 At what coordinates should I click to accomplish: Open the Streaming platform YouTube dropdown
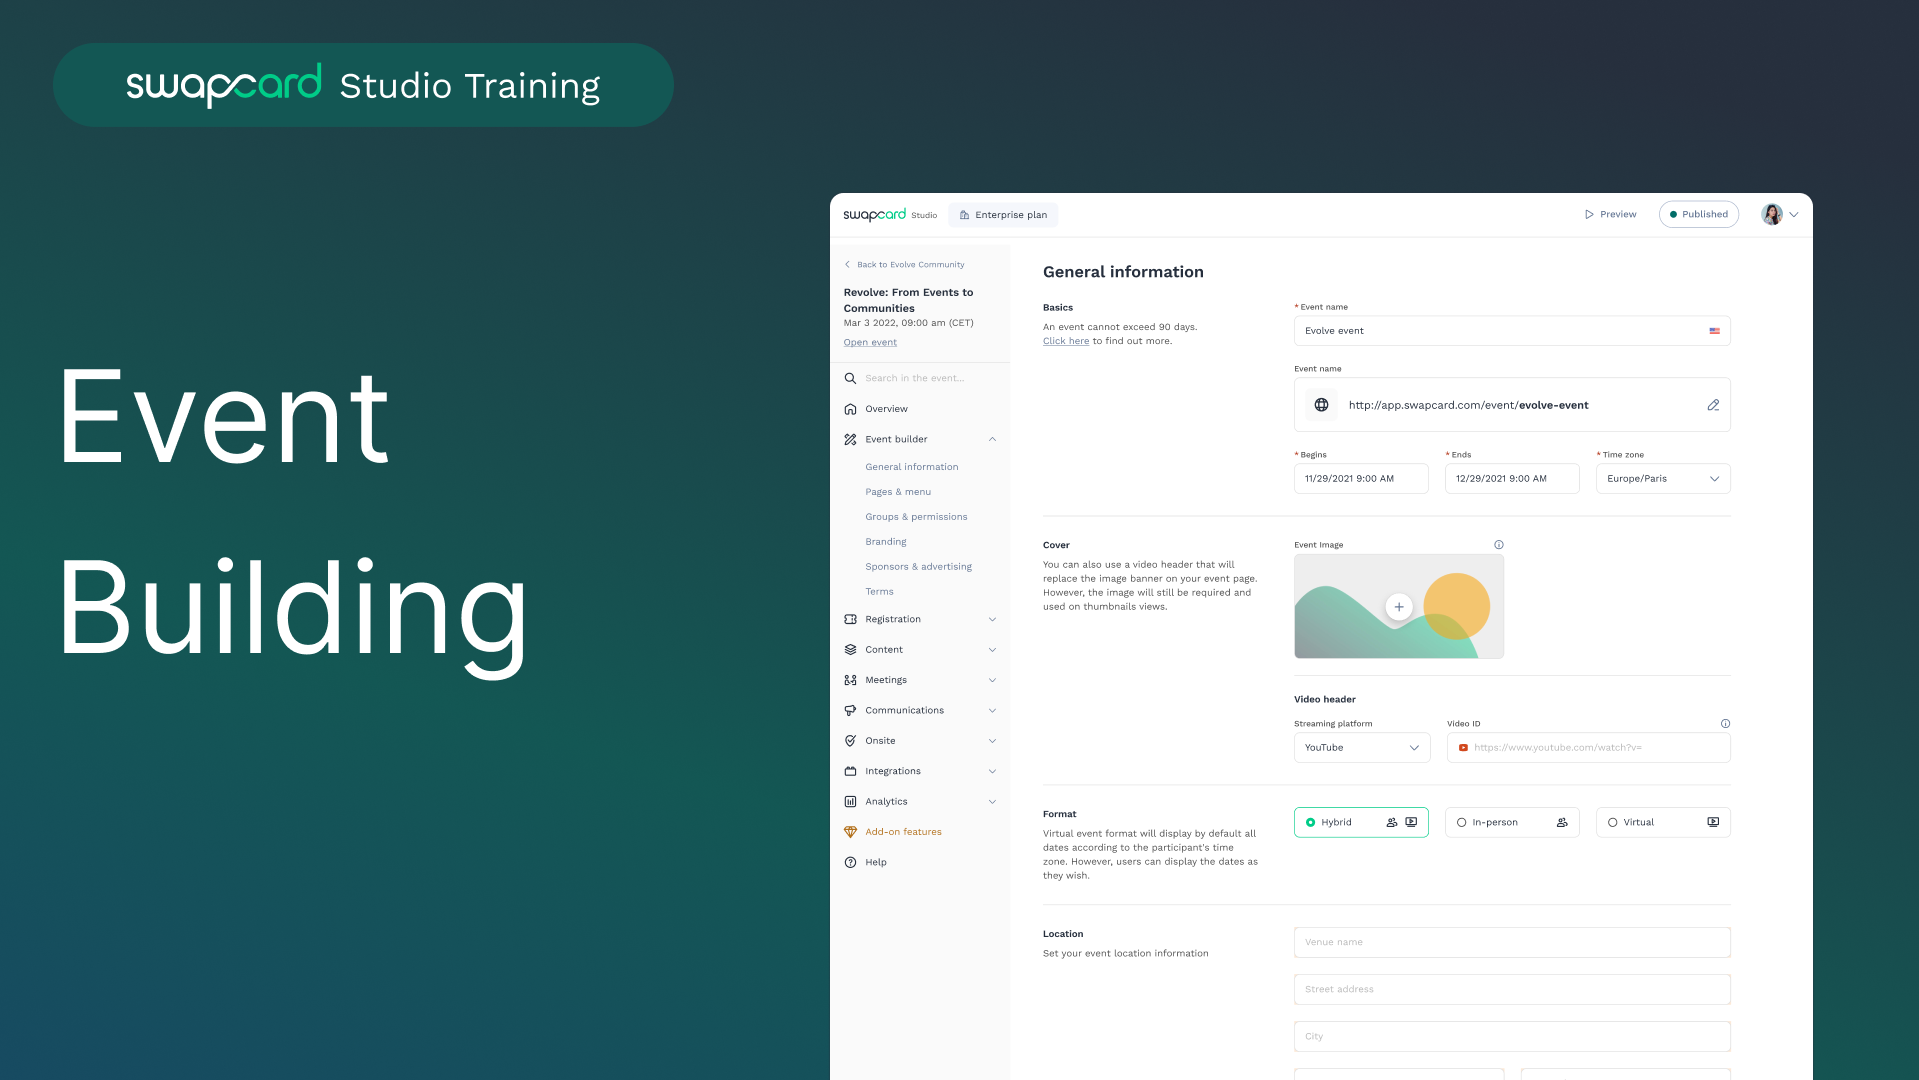[1361, 748]
